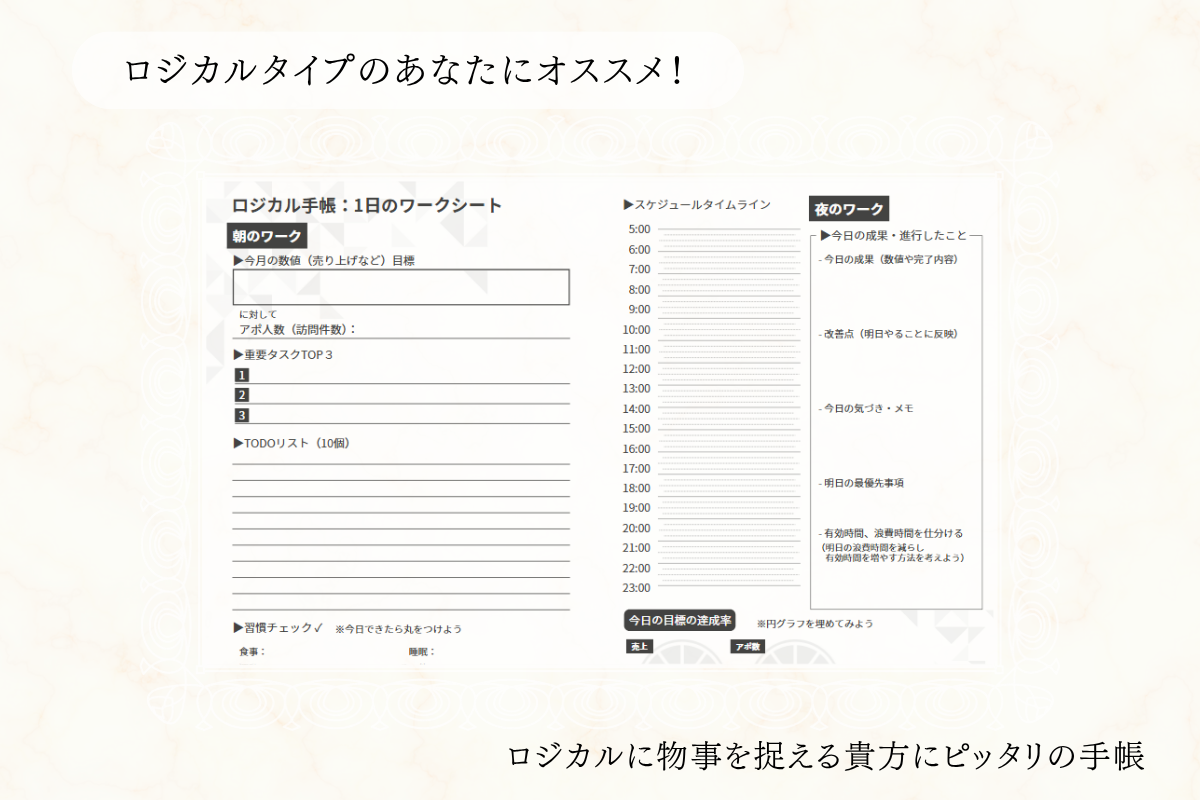The width and height of the screenshot is (1200, 800).
Task: Click the 5:00 slot in the schedule timeline
Action: [x=729, y=230]
